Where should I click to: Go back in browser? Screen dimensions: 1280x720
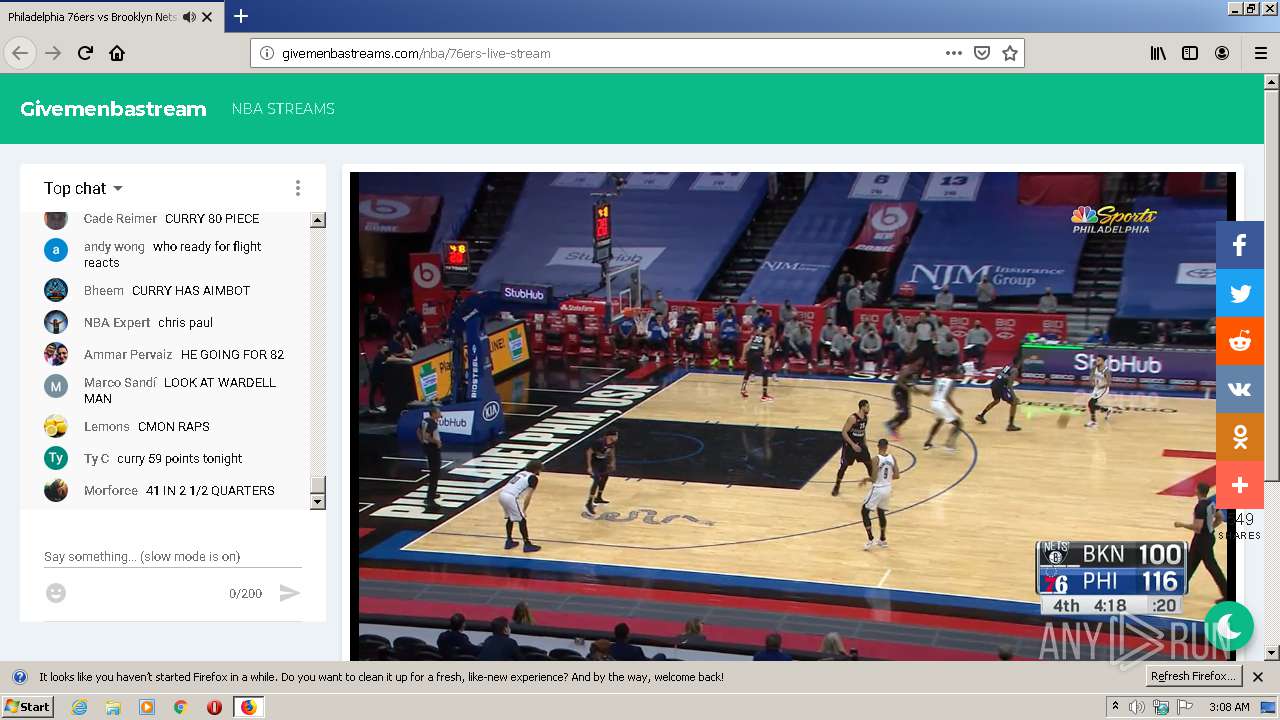click(20, 53)
